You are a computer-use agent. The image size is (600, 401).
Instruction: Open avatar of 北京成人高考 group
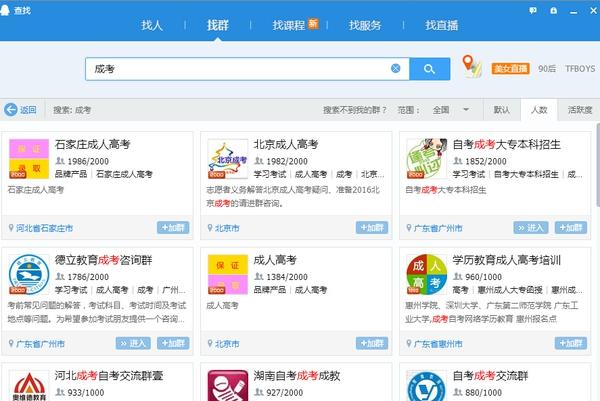[228, 159]
